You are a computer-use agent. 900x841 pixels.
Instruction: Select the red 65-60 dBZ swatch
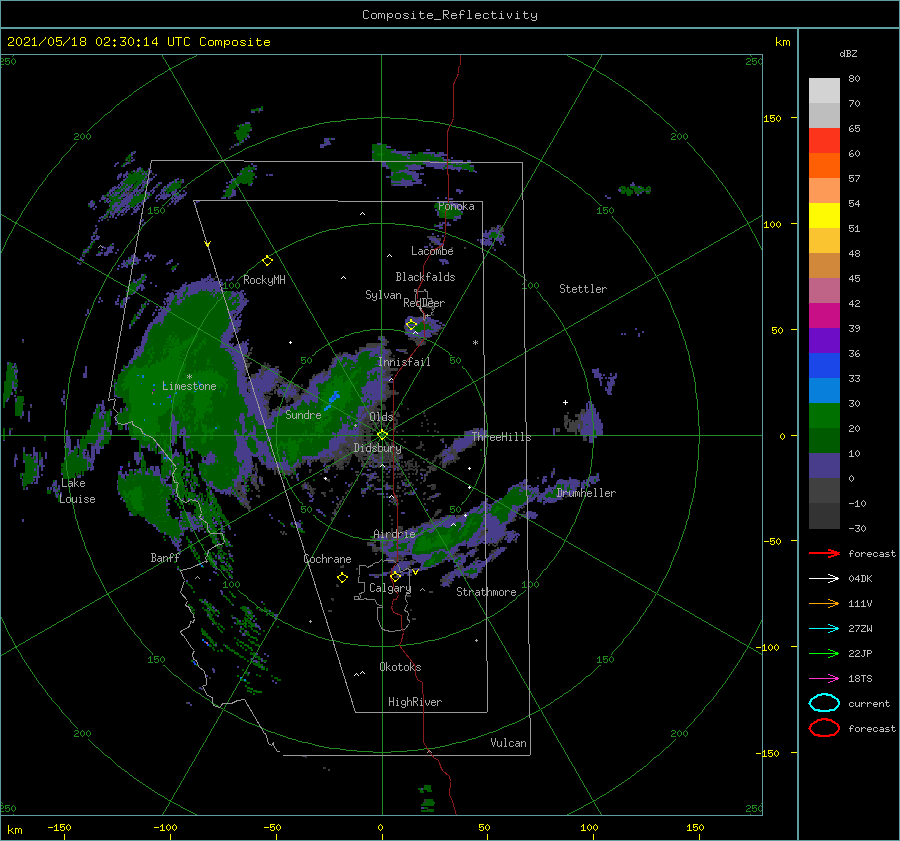coord(824,141)
